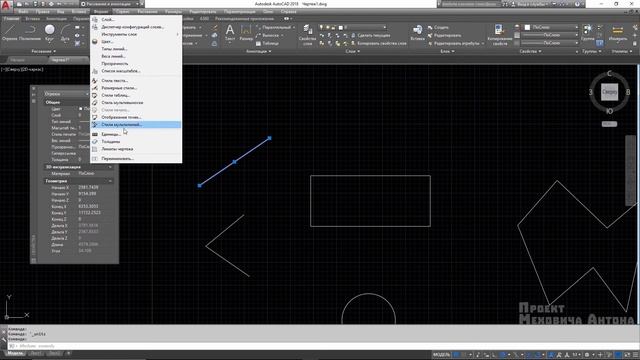Viewport: 640px width, 360px height.
Task: Select the Круг (circle) tool
Action: (49, 32)
